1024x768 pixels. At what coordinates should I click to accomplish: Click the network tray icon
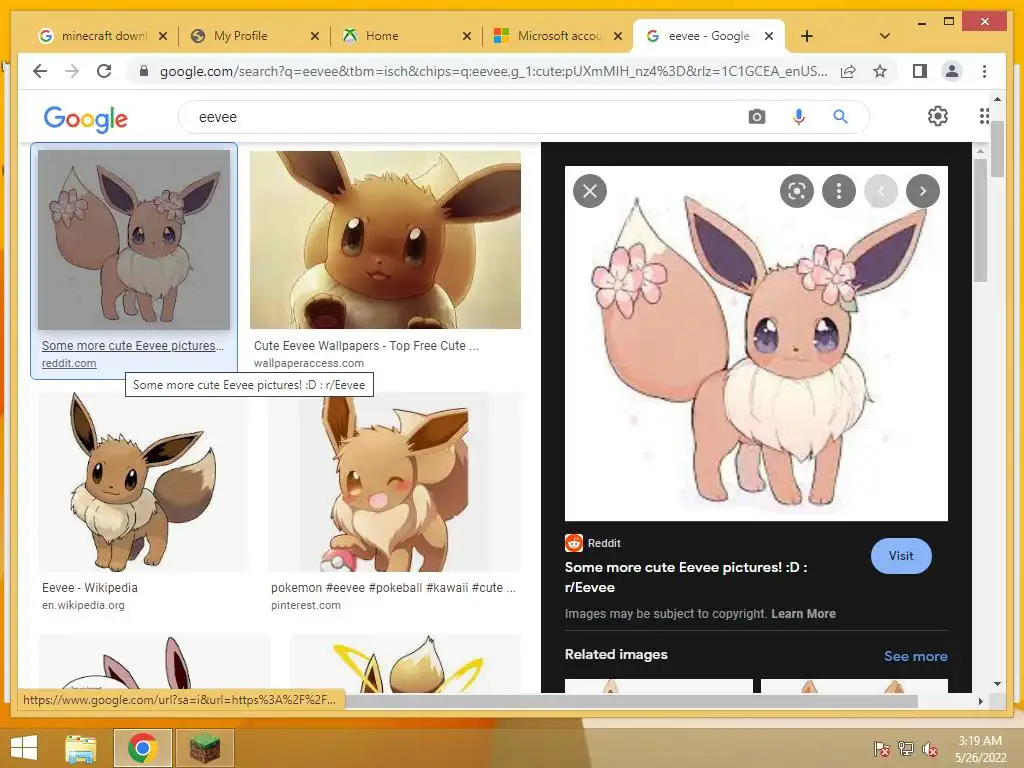tap(905, 749)
